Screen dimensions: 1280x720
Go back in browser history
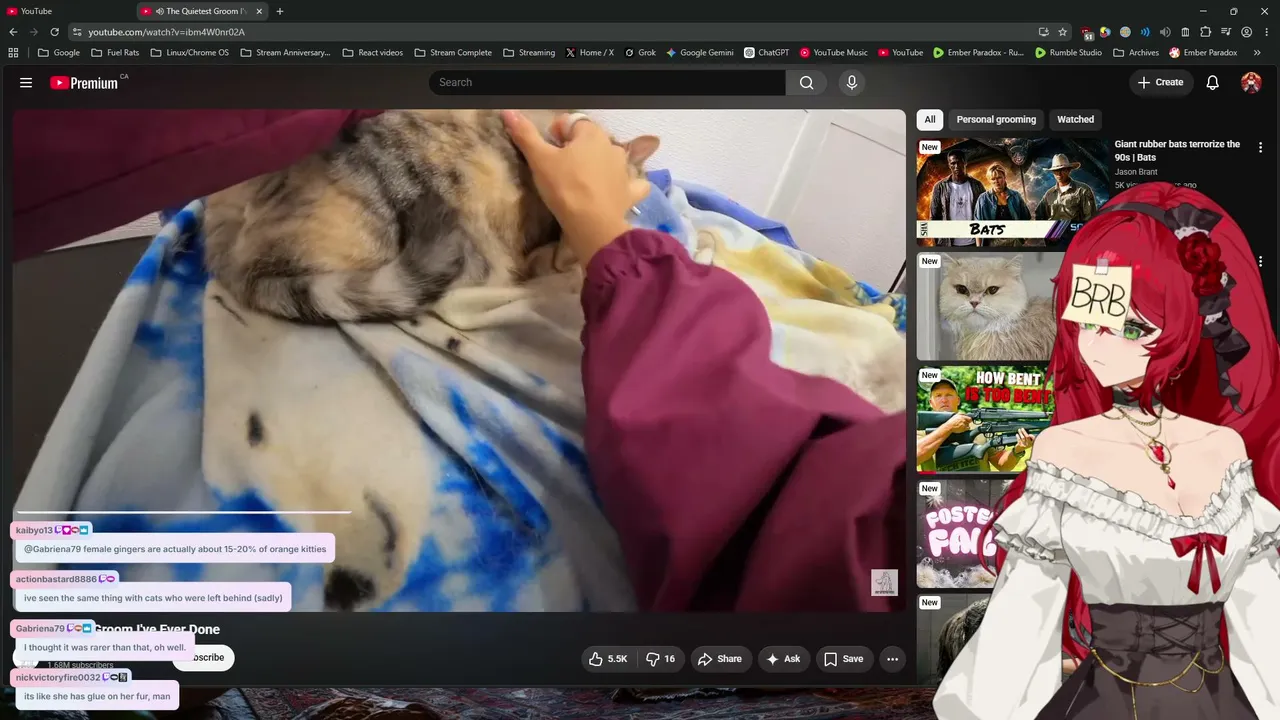[13, 32]
